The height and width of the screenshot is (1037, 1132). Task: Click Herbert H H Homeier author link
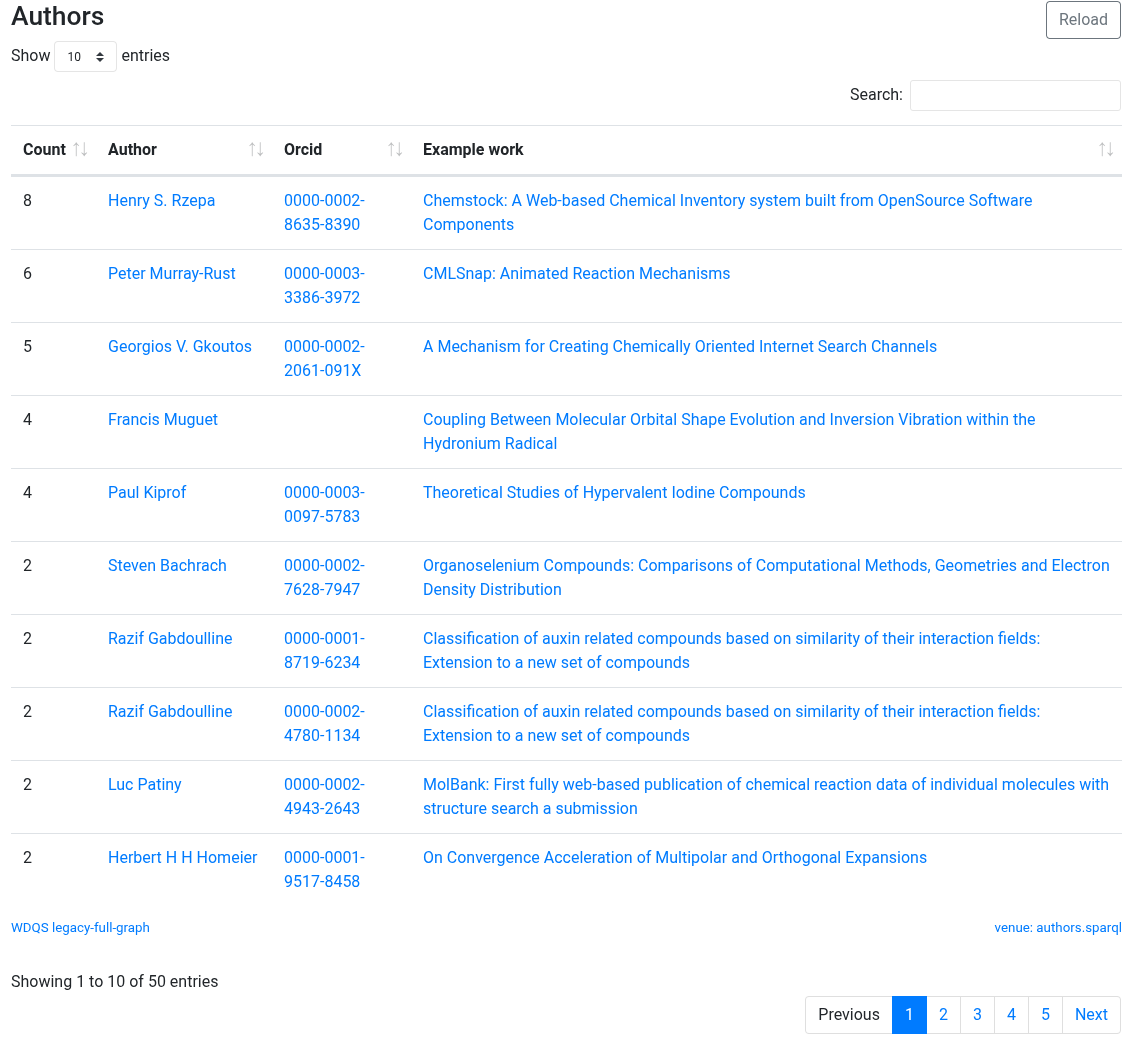[x=183, y=857]
